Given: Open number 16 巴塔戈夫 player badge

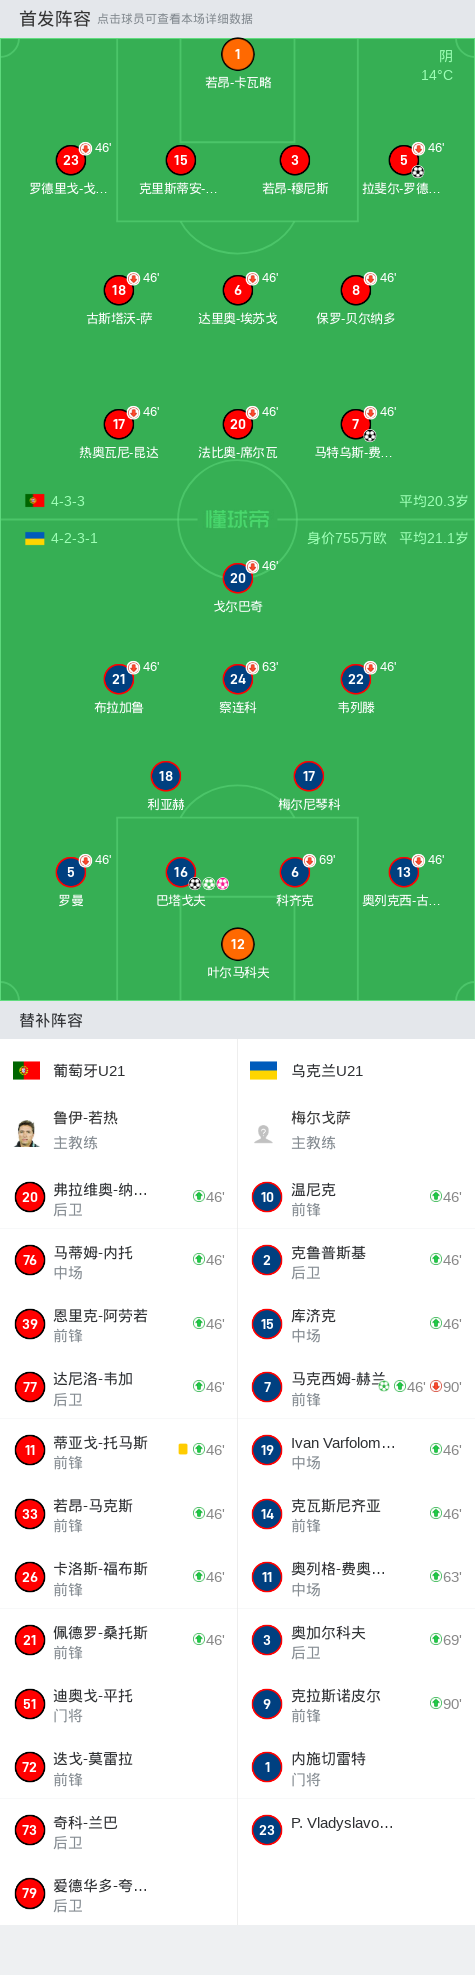Looking at the screenshot, I should [x=180, y=872].
